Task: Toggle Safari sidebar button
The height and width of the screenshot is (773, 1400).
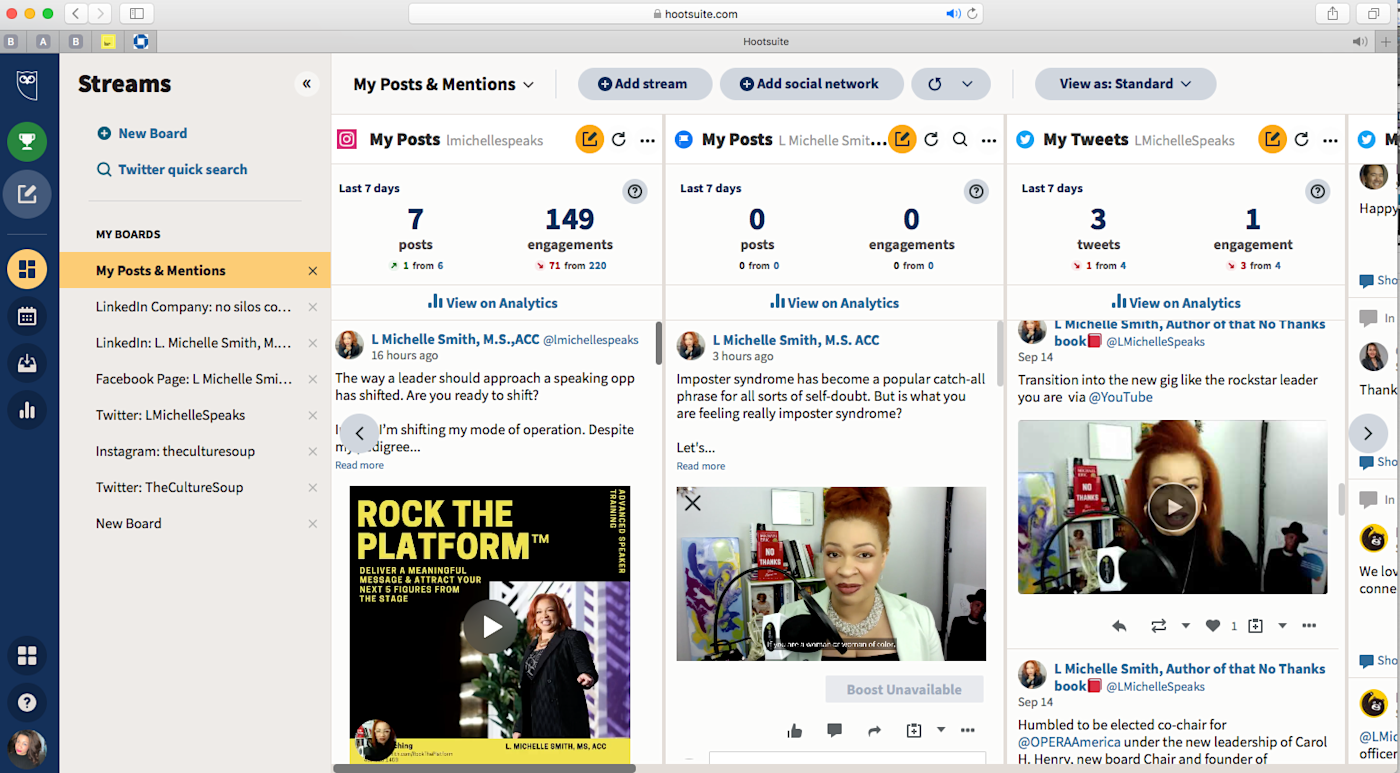Action: pyautogui.click(x=136, y=14)
